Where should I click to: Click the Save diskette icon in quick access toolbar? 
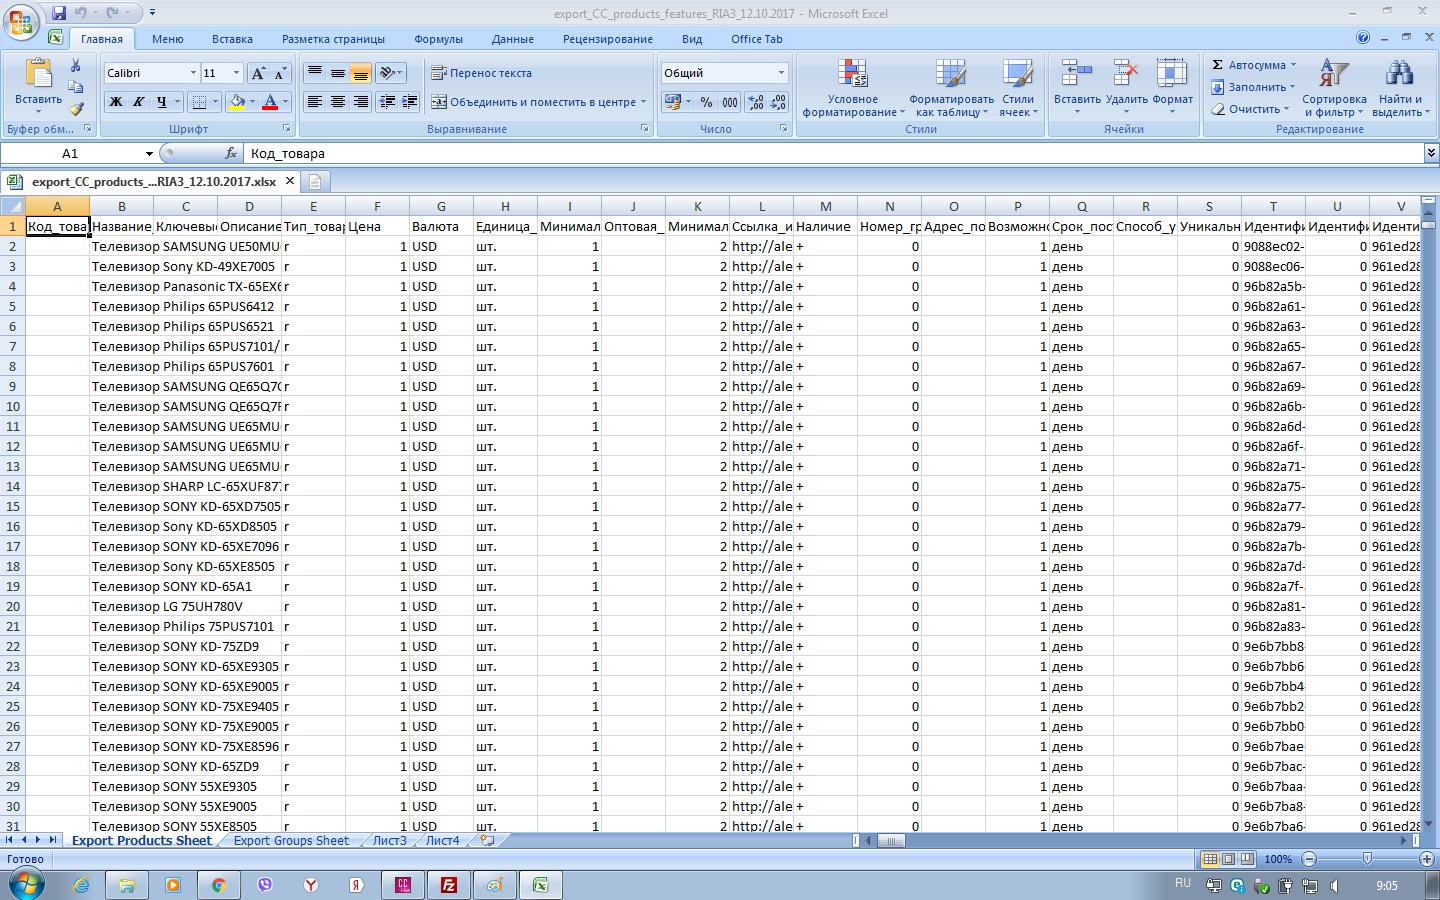coord(59,13)
